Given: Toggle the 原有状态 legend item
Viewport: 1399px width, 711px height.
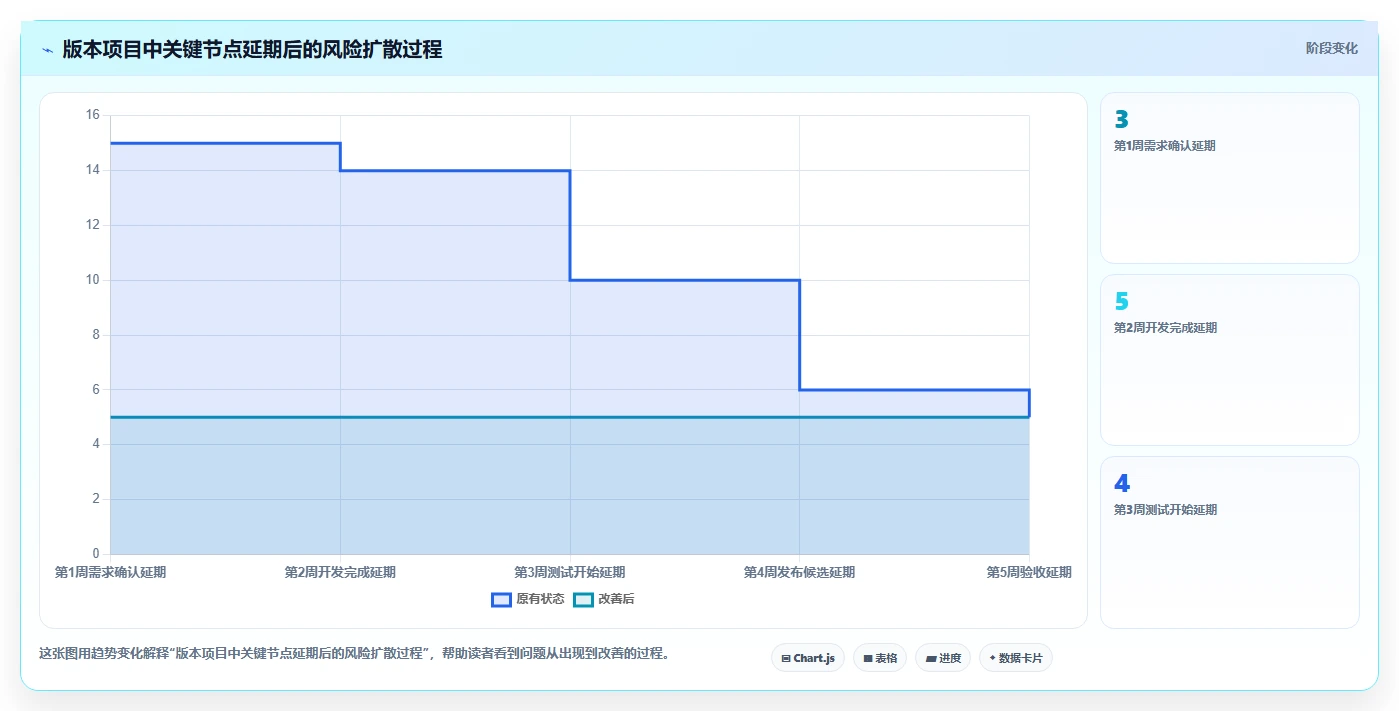Looking at the screenshot, I should point(528,599).
